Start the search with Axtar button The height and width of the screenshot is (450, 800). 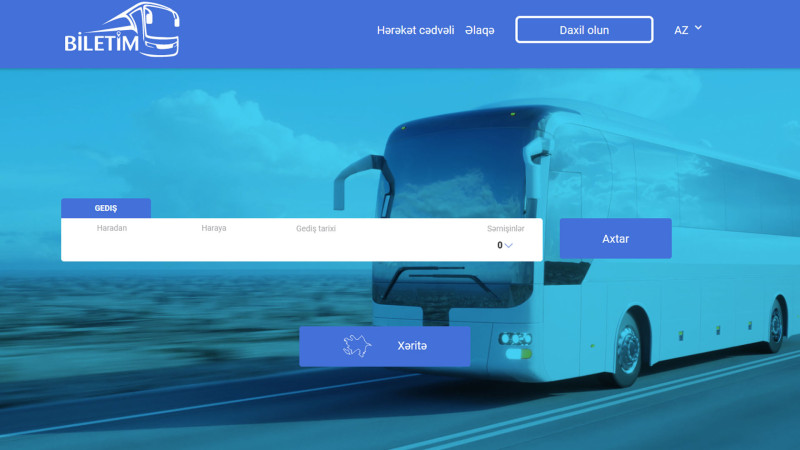[615, 238]
